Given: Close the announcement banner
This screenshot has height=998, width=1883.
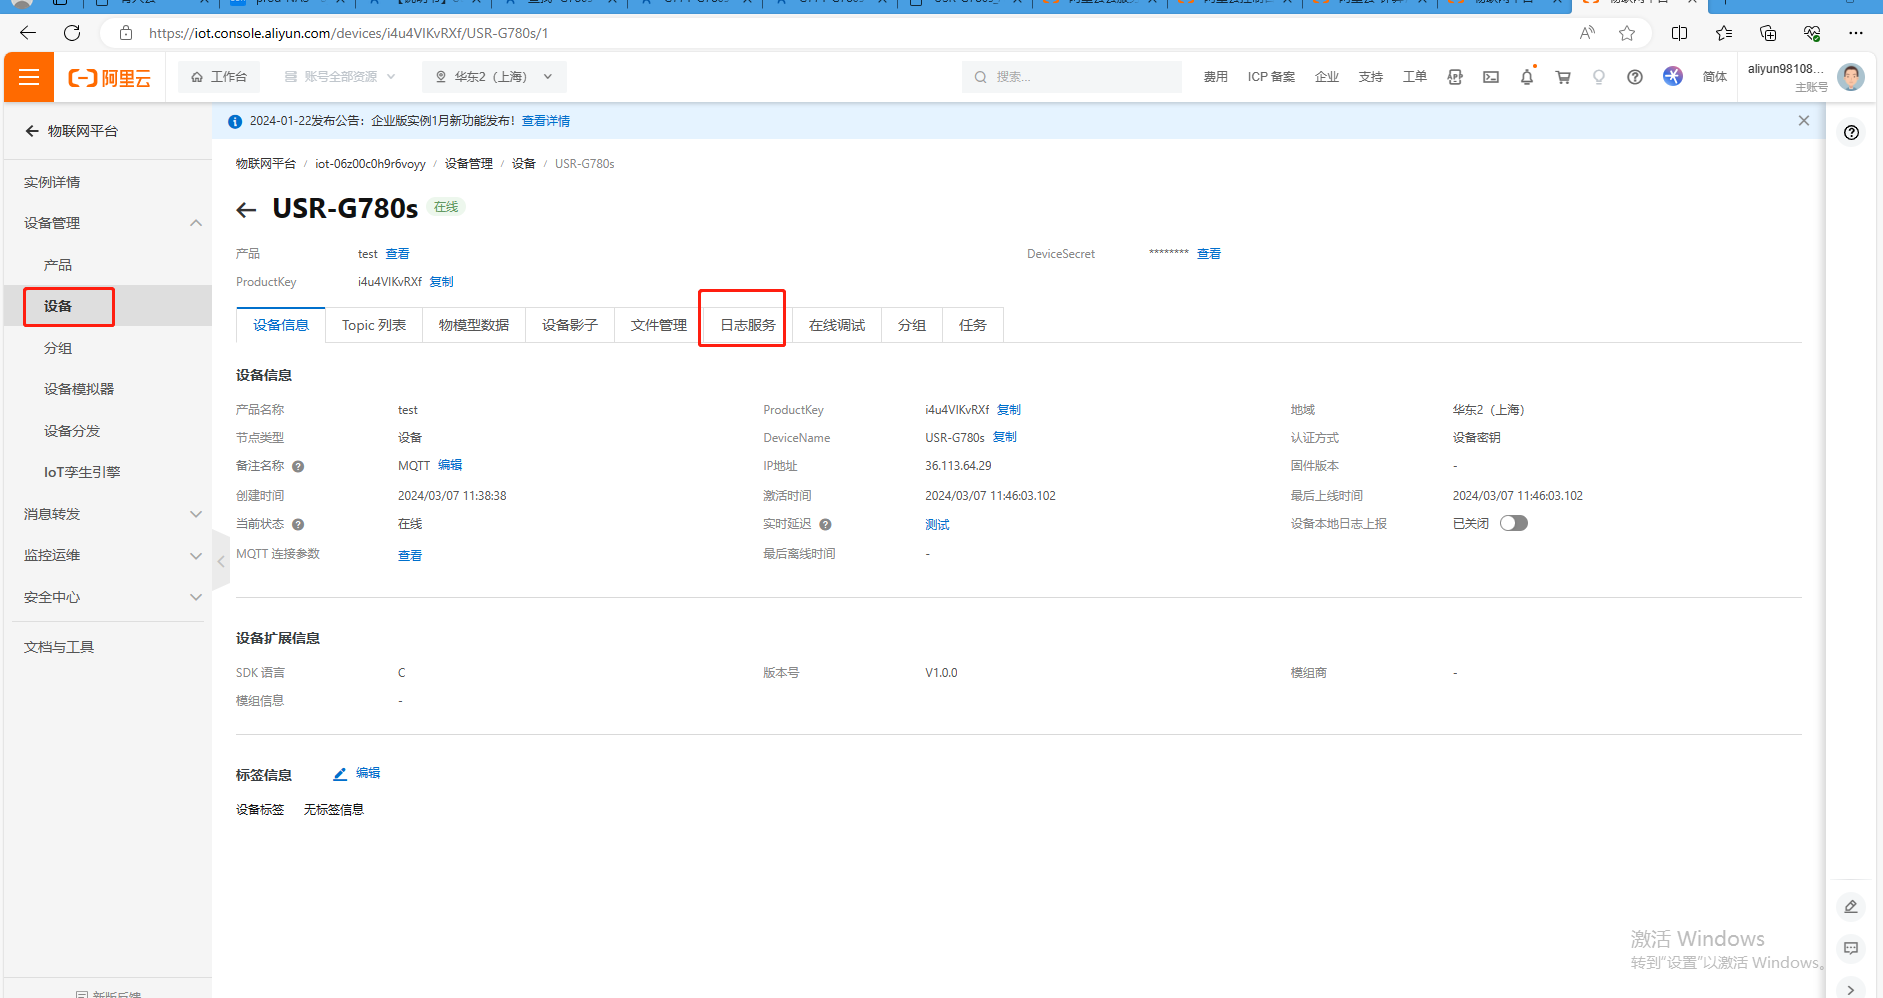Looking at the screenshot, I should click(1803, 121).
